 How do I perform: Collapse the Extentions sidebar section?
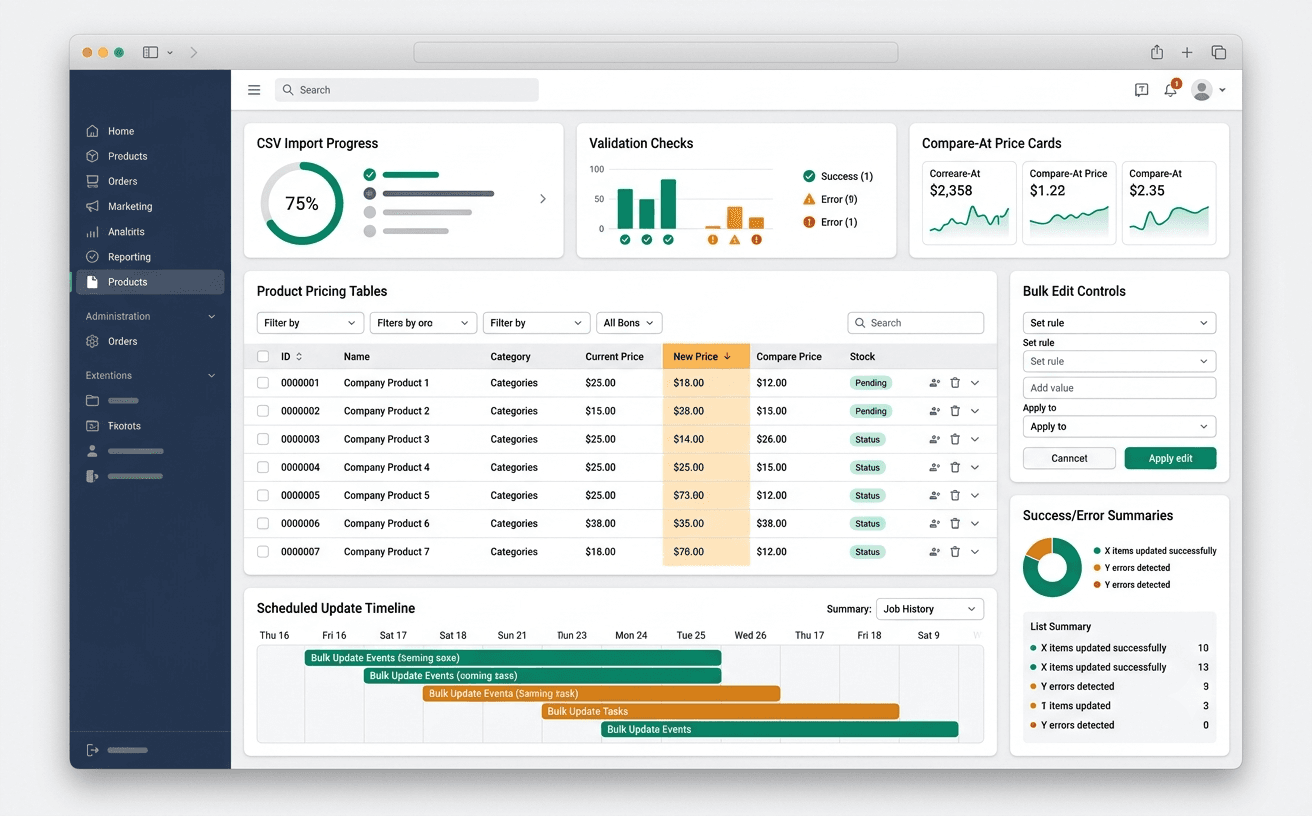pyautogui.click(x=211, y=376)
